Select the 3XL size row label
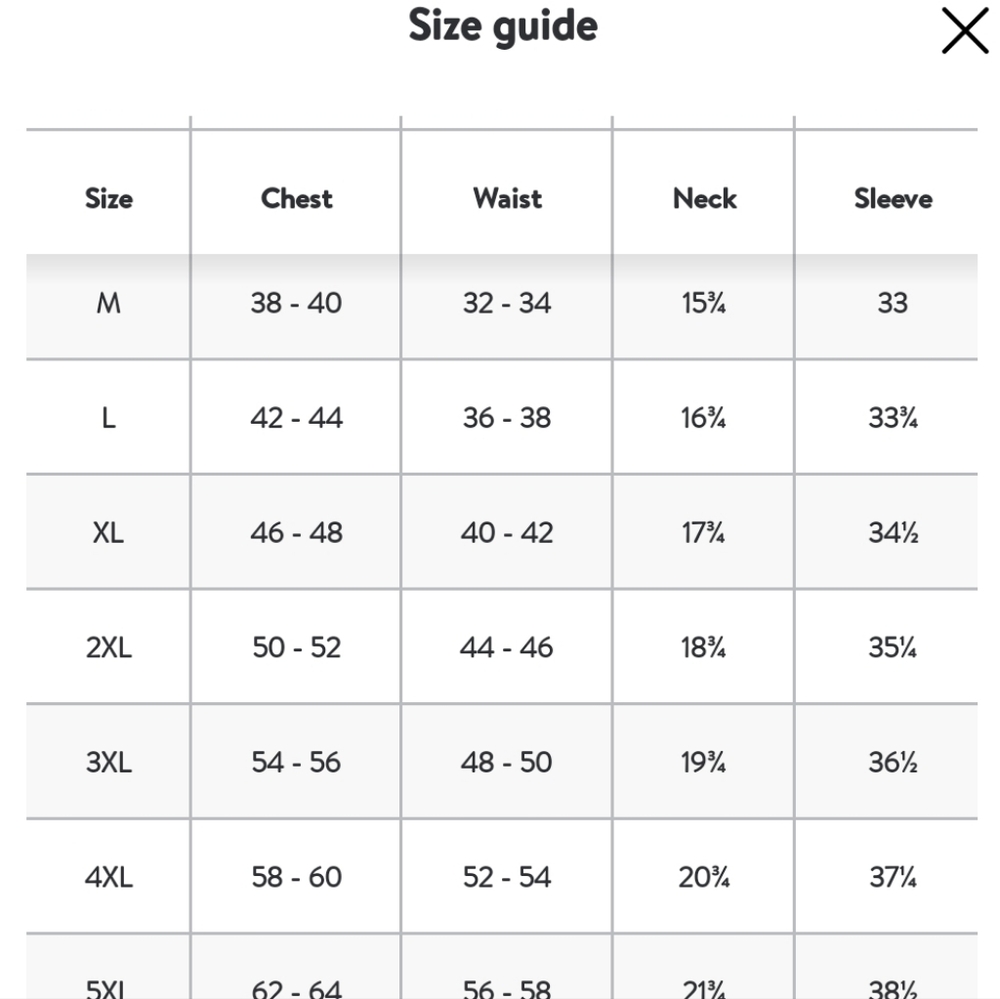 [109, 762]
